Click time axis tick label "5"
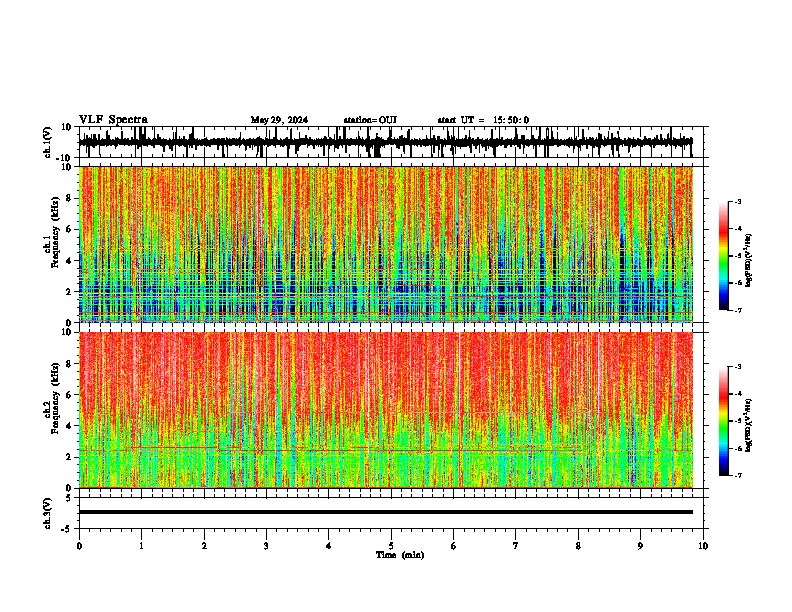 391,546
